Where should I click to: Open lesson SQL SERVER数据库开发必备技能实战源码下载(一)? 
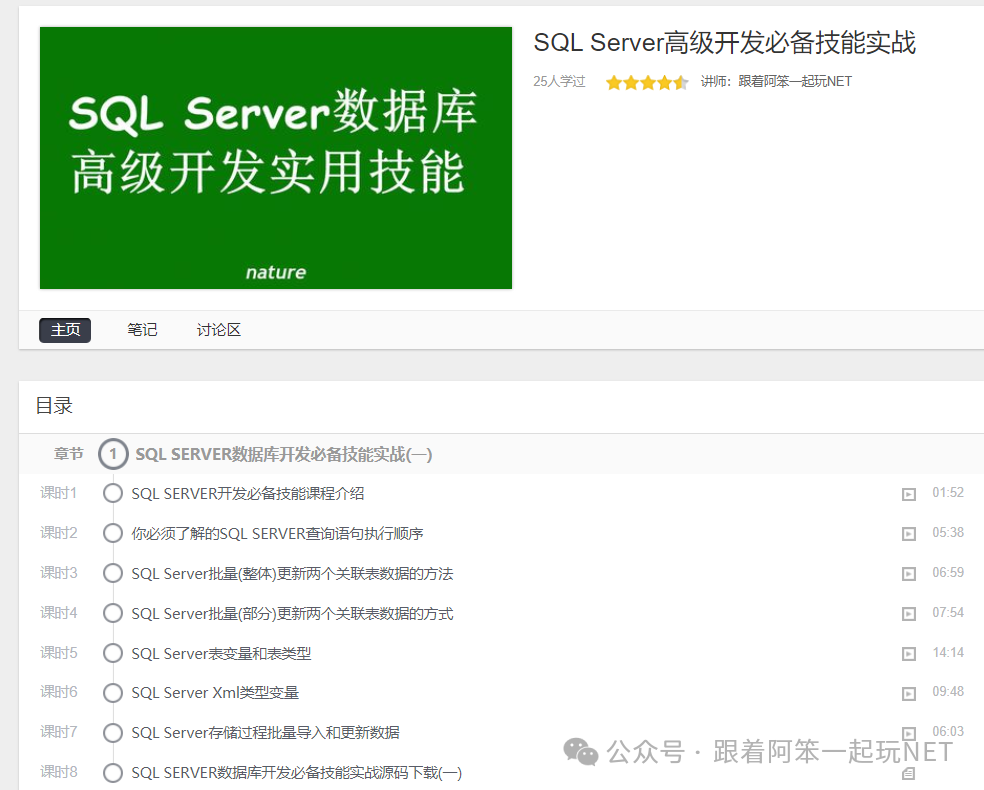click(x=297, y=773)
